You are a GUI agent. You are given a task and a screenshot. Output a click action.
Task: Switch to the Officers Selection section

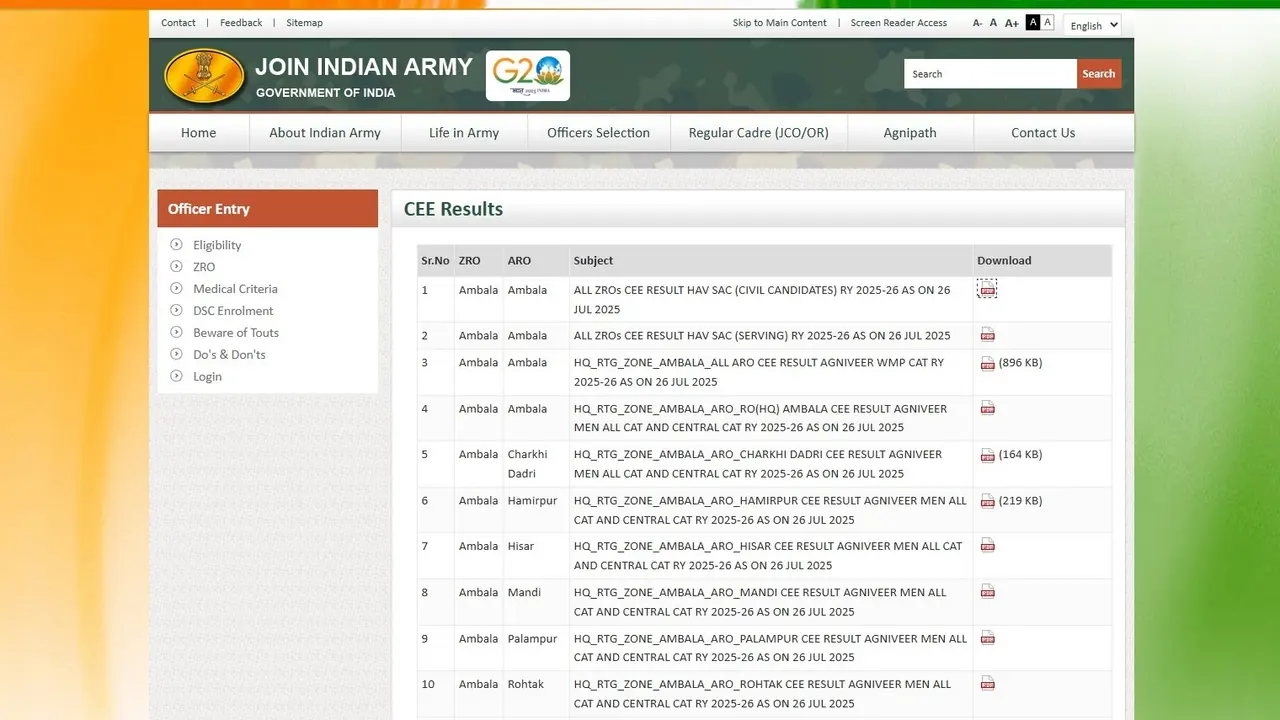(598, 132)
